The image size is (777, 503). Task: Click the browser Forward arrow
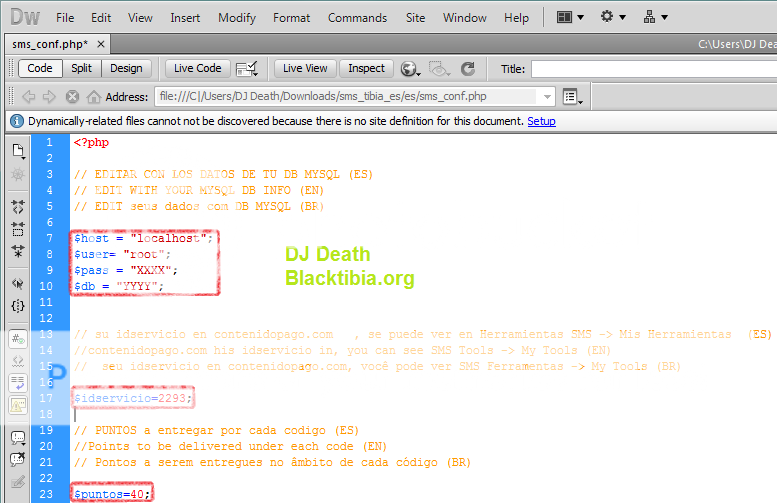tap(49, 97)
